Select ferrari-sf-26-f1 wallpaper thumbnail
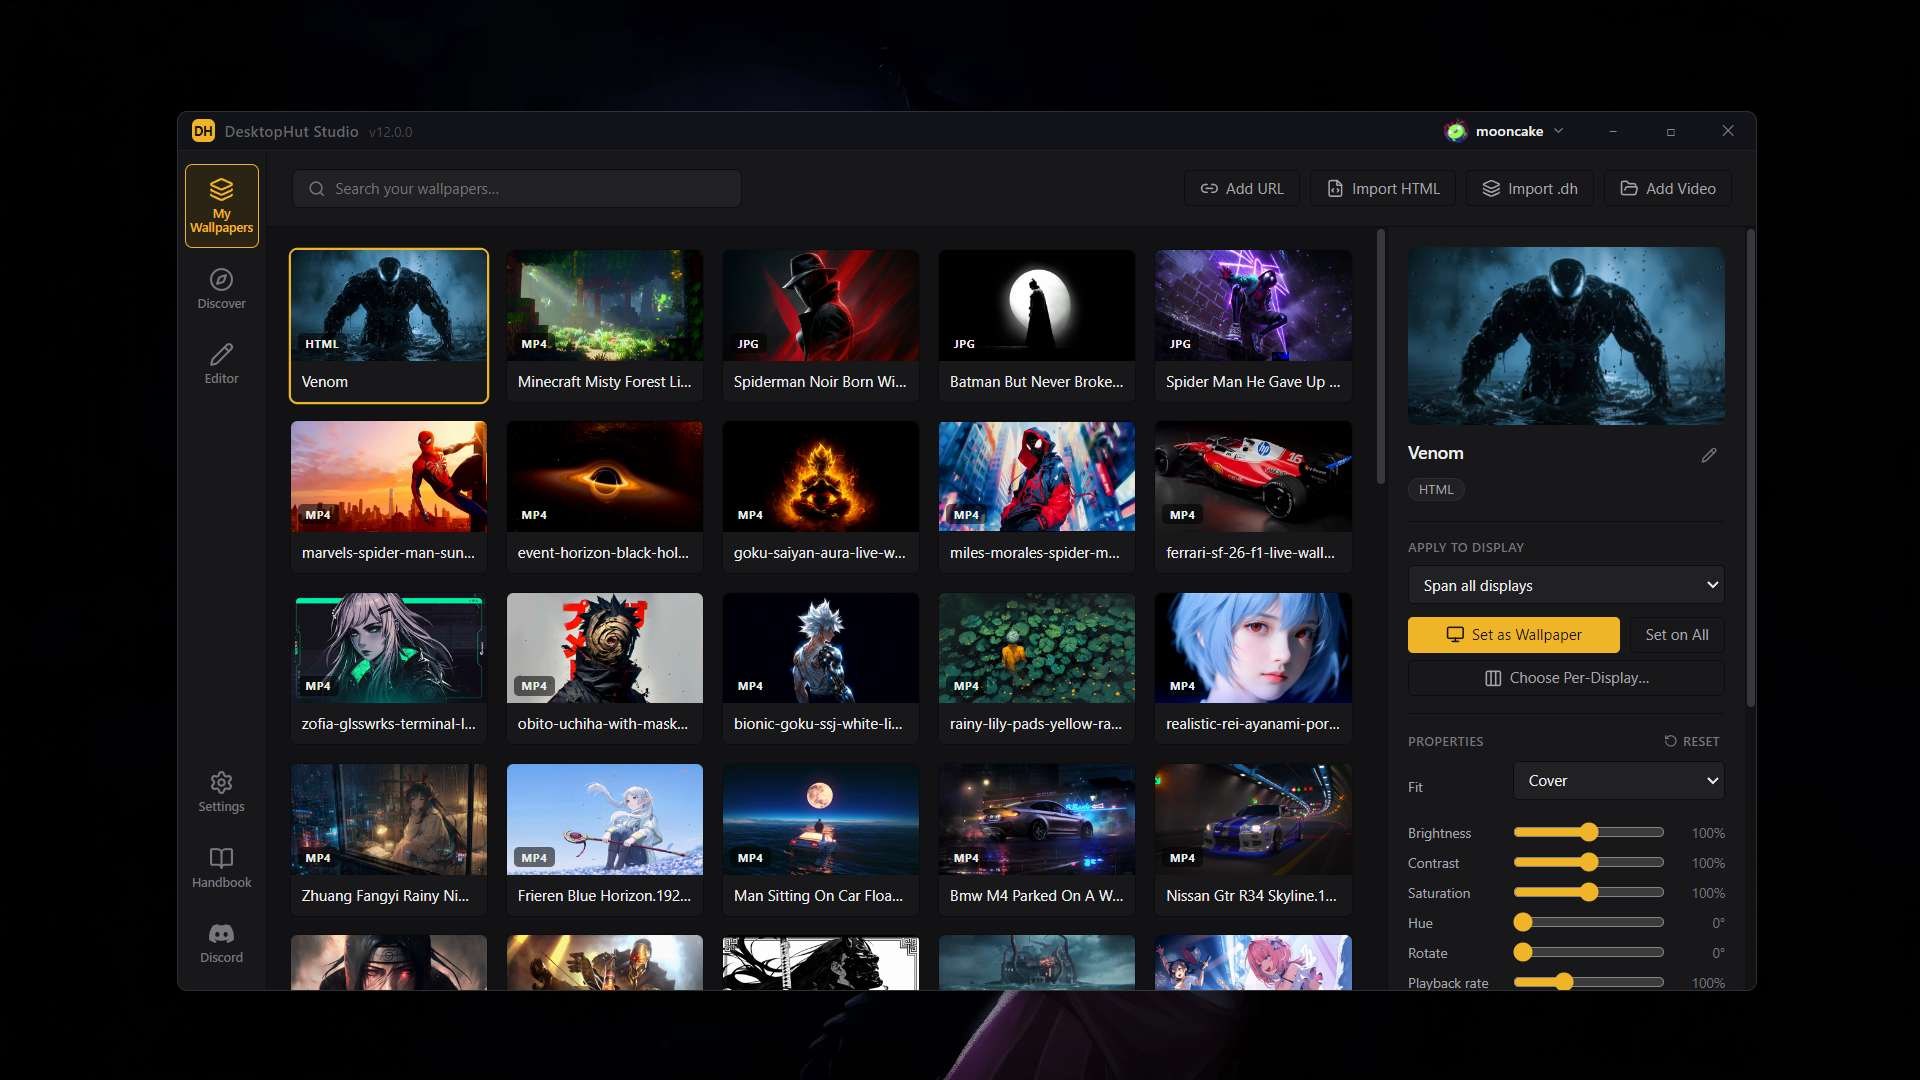 point(1252,477)
